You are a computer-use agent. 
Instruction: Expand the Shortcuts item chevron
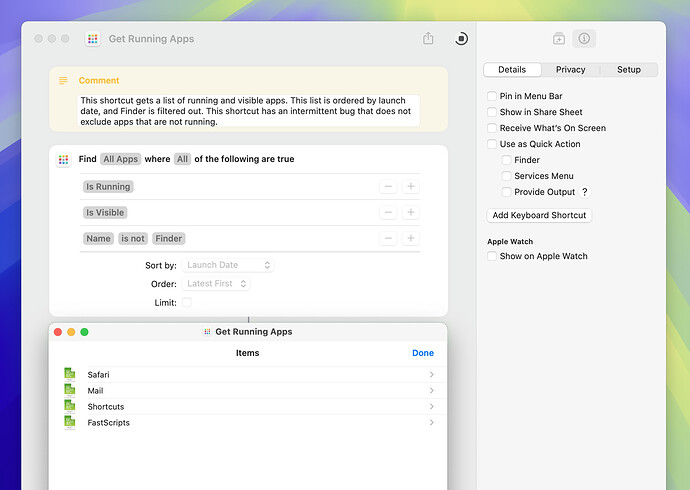pyautogui.click(x=431, y=406)
